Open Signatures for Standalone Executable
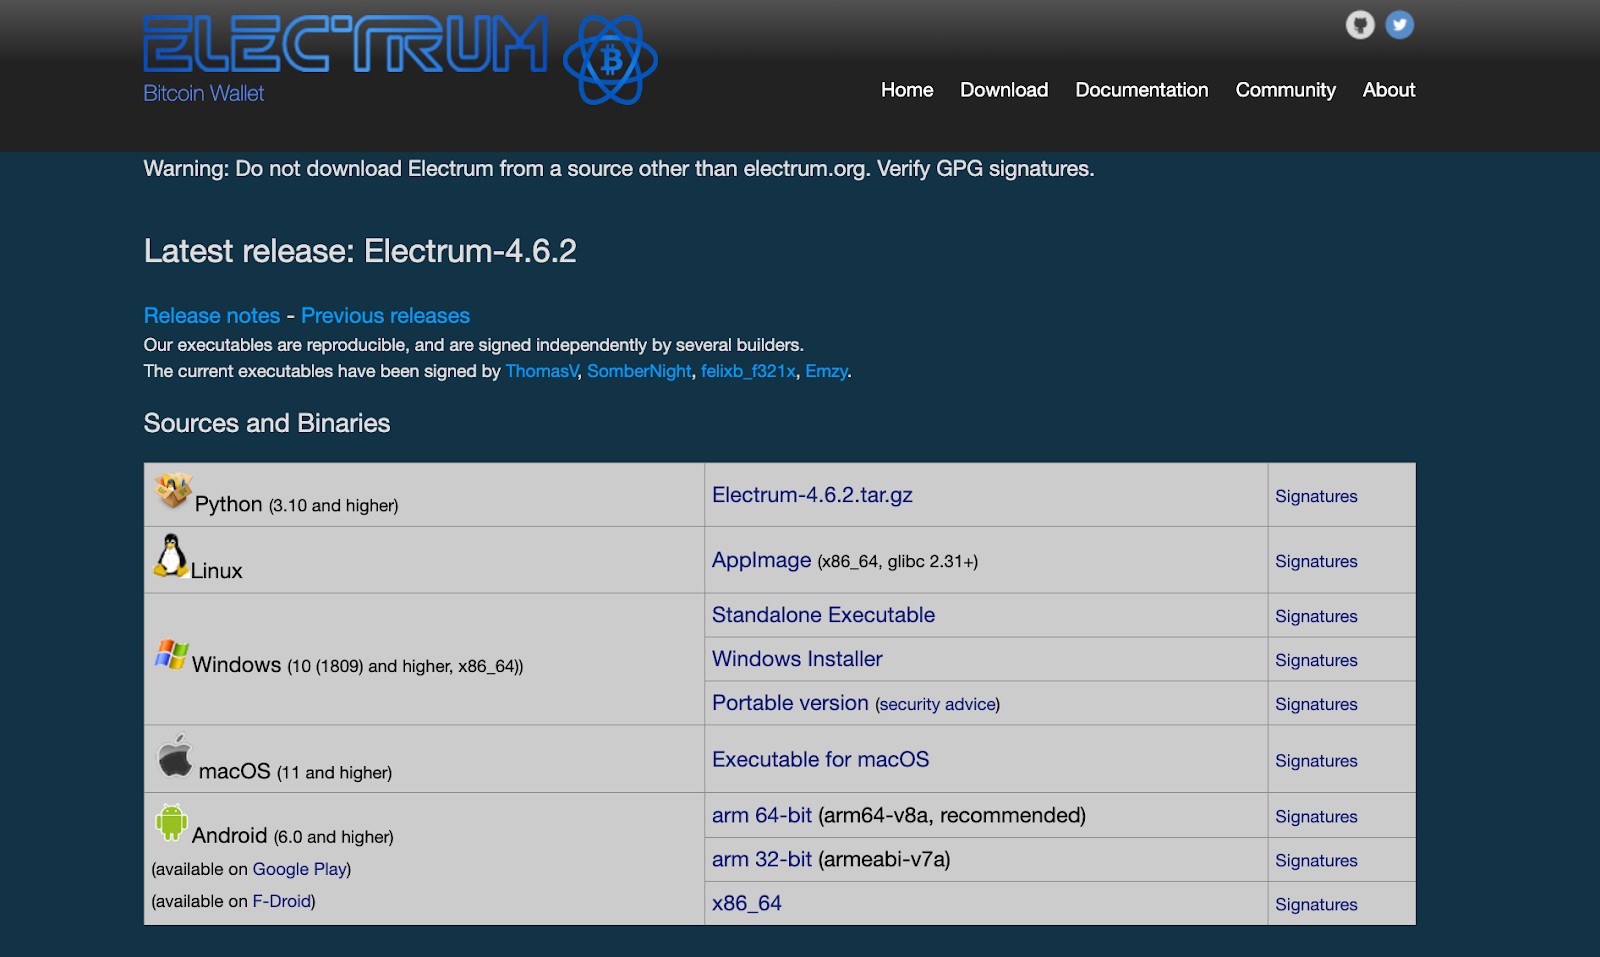This screenshot has height=957, width=1600. [x=1316, y=616]
